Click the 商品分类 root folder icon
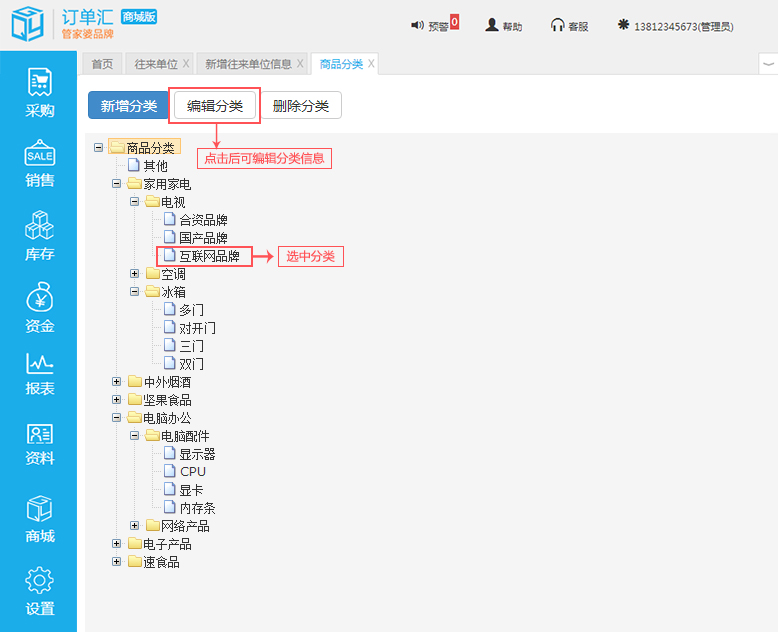The height and width of the screenshot is (632, 780). tap(117, 147)
